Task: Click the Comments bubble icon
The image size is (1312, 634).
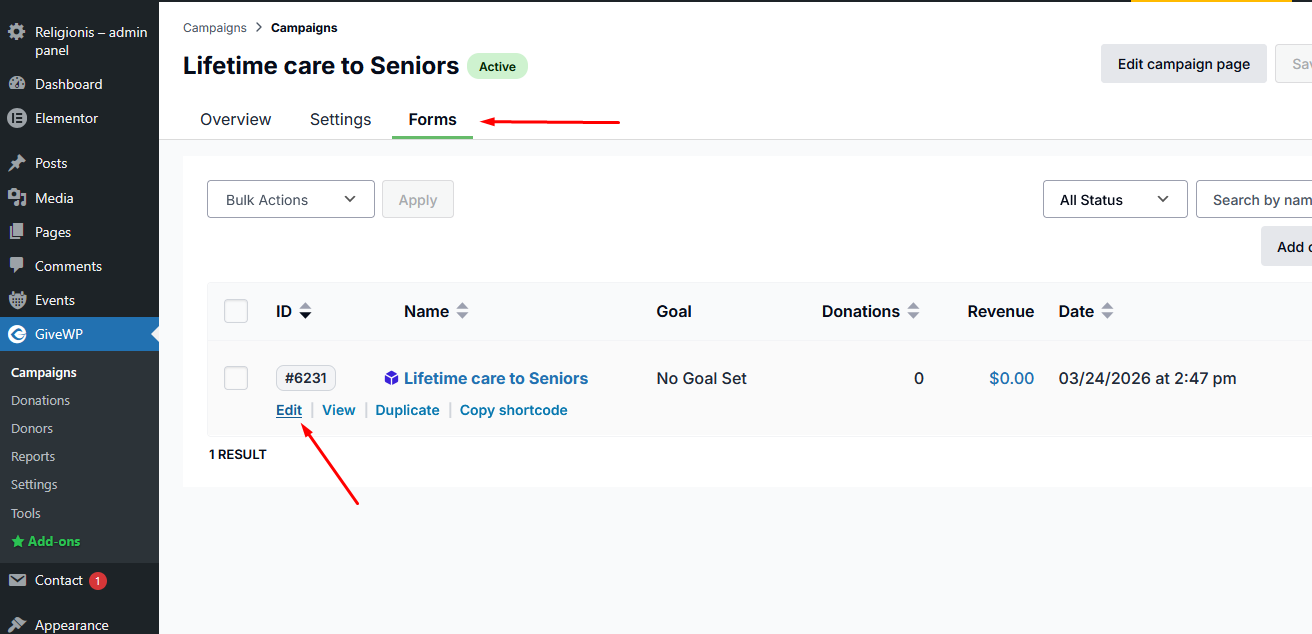Action: [x=16, y=266]
